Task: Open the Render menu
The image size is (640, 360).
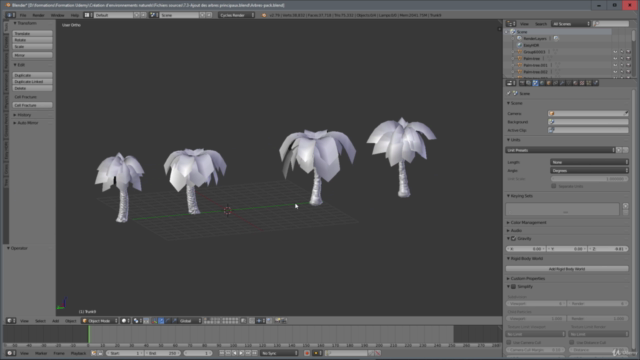Action: [x=38, y=15]
